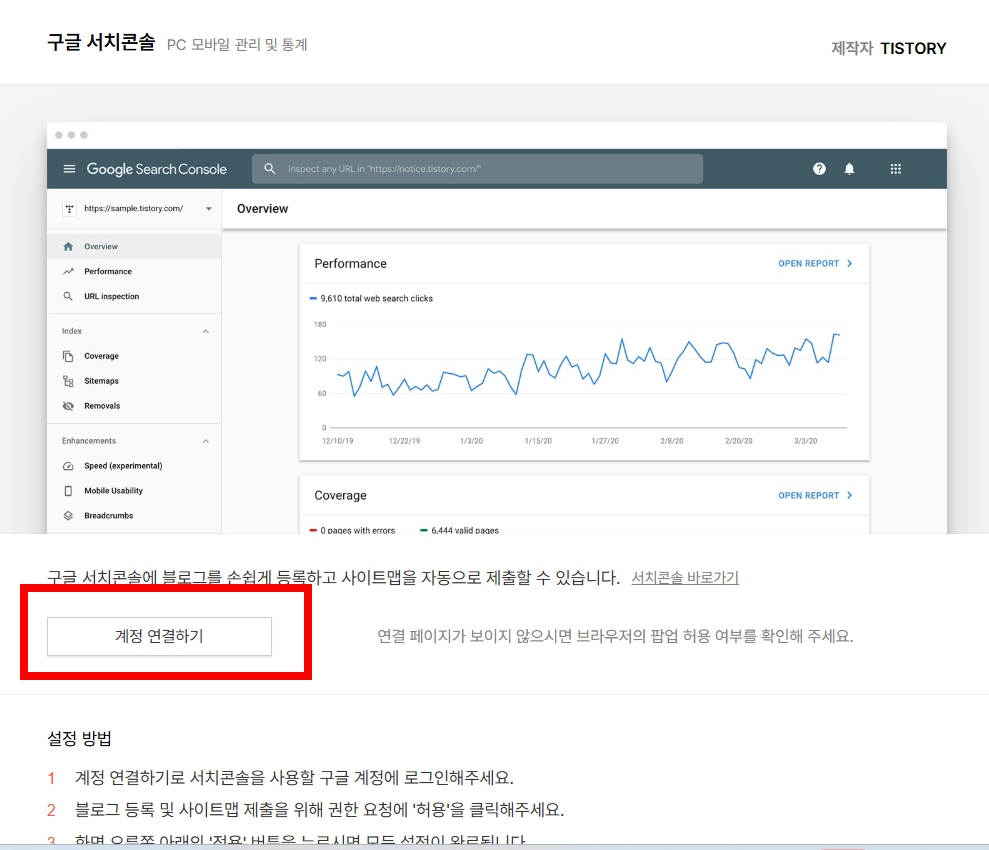Click the Performance trend-line icon
Image resolution: width=989 pixels, height=850 pixels.
pyautogui.click(x=68, y=272)
